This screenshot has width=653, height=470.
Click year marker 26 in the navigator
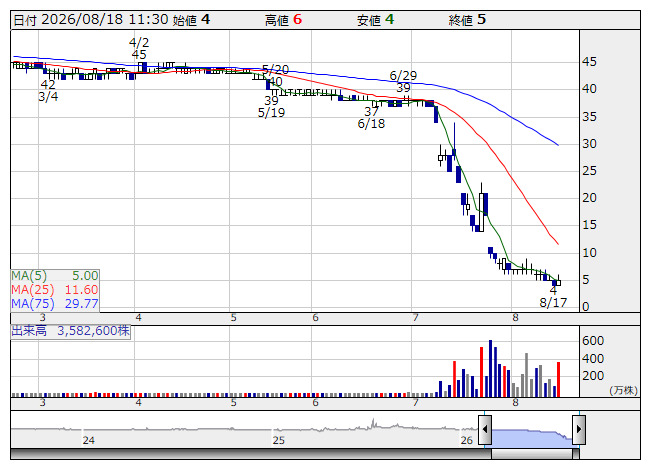click(466, 440)
